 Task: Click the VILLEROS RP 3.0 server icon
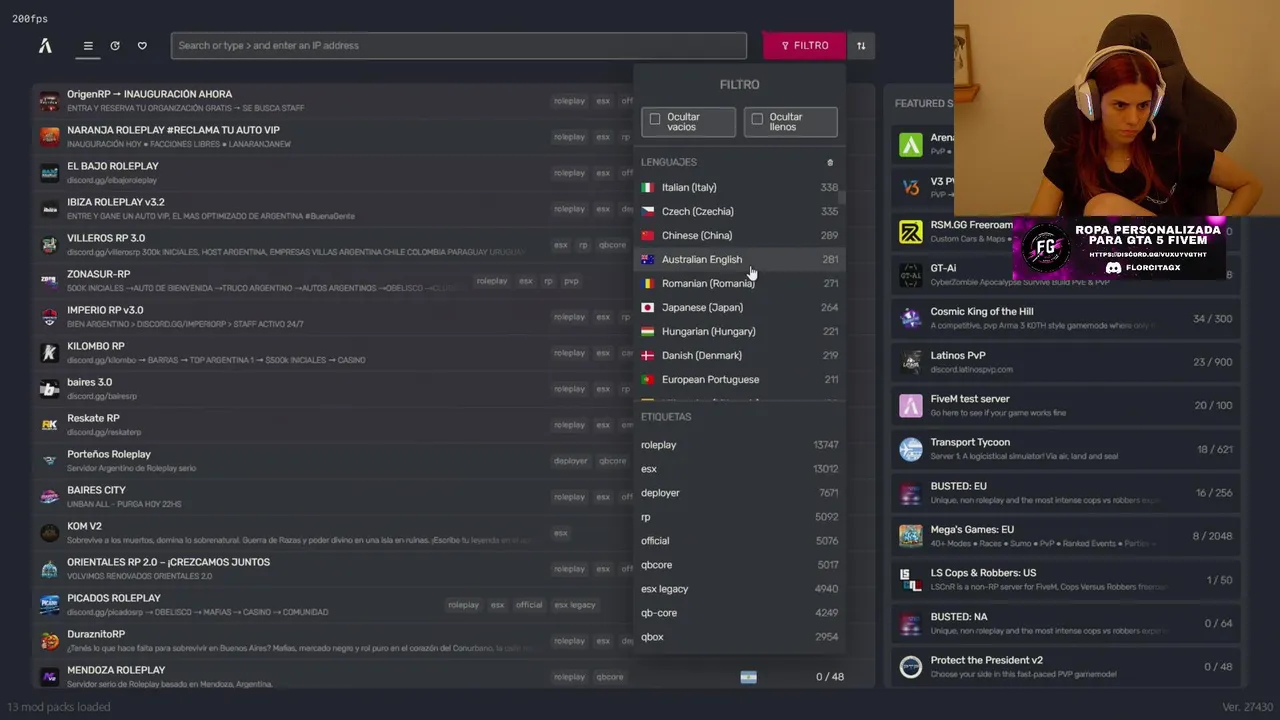[49, 245]
